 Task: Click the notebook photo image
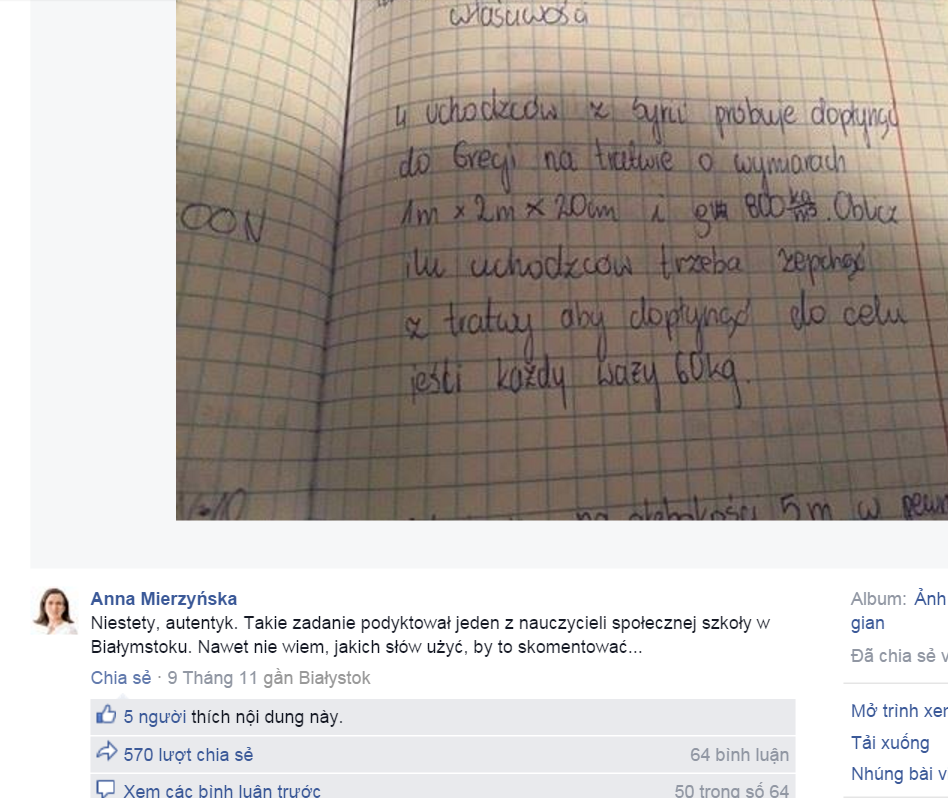[x=562, y=260]
